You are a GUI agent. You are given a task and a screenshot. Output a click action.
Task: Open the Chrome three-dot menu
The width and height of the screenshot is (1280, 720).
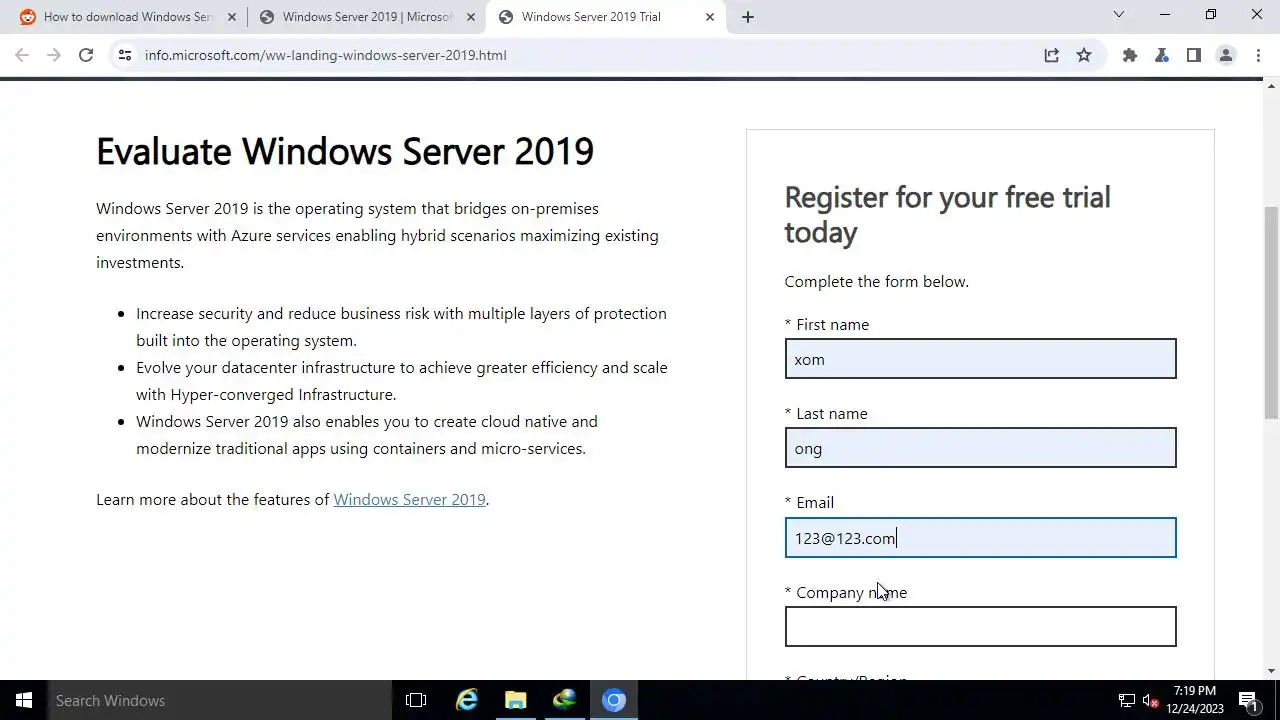click(x=1257, y=55)
